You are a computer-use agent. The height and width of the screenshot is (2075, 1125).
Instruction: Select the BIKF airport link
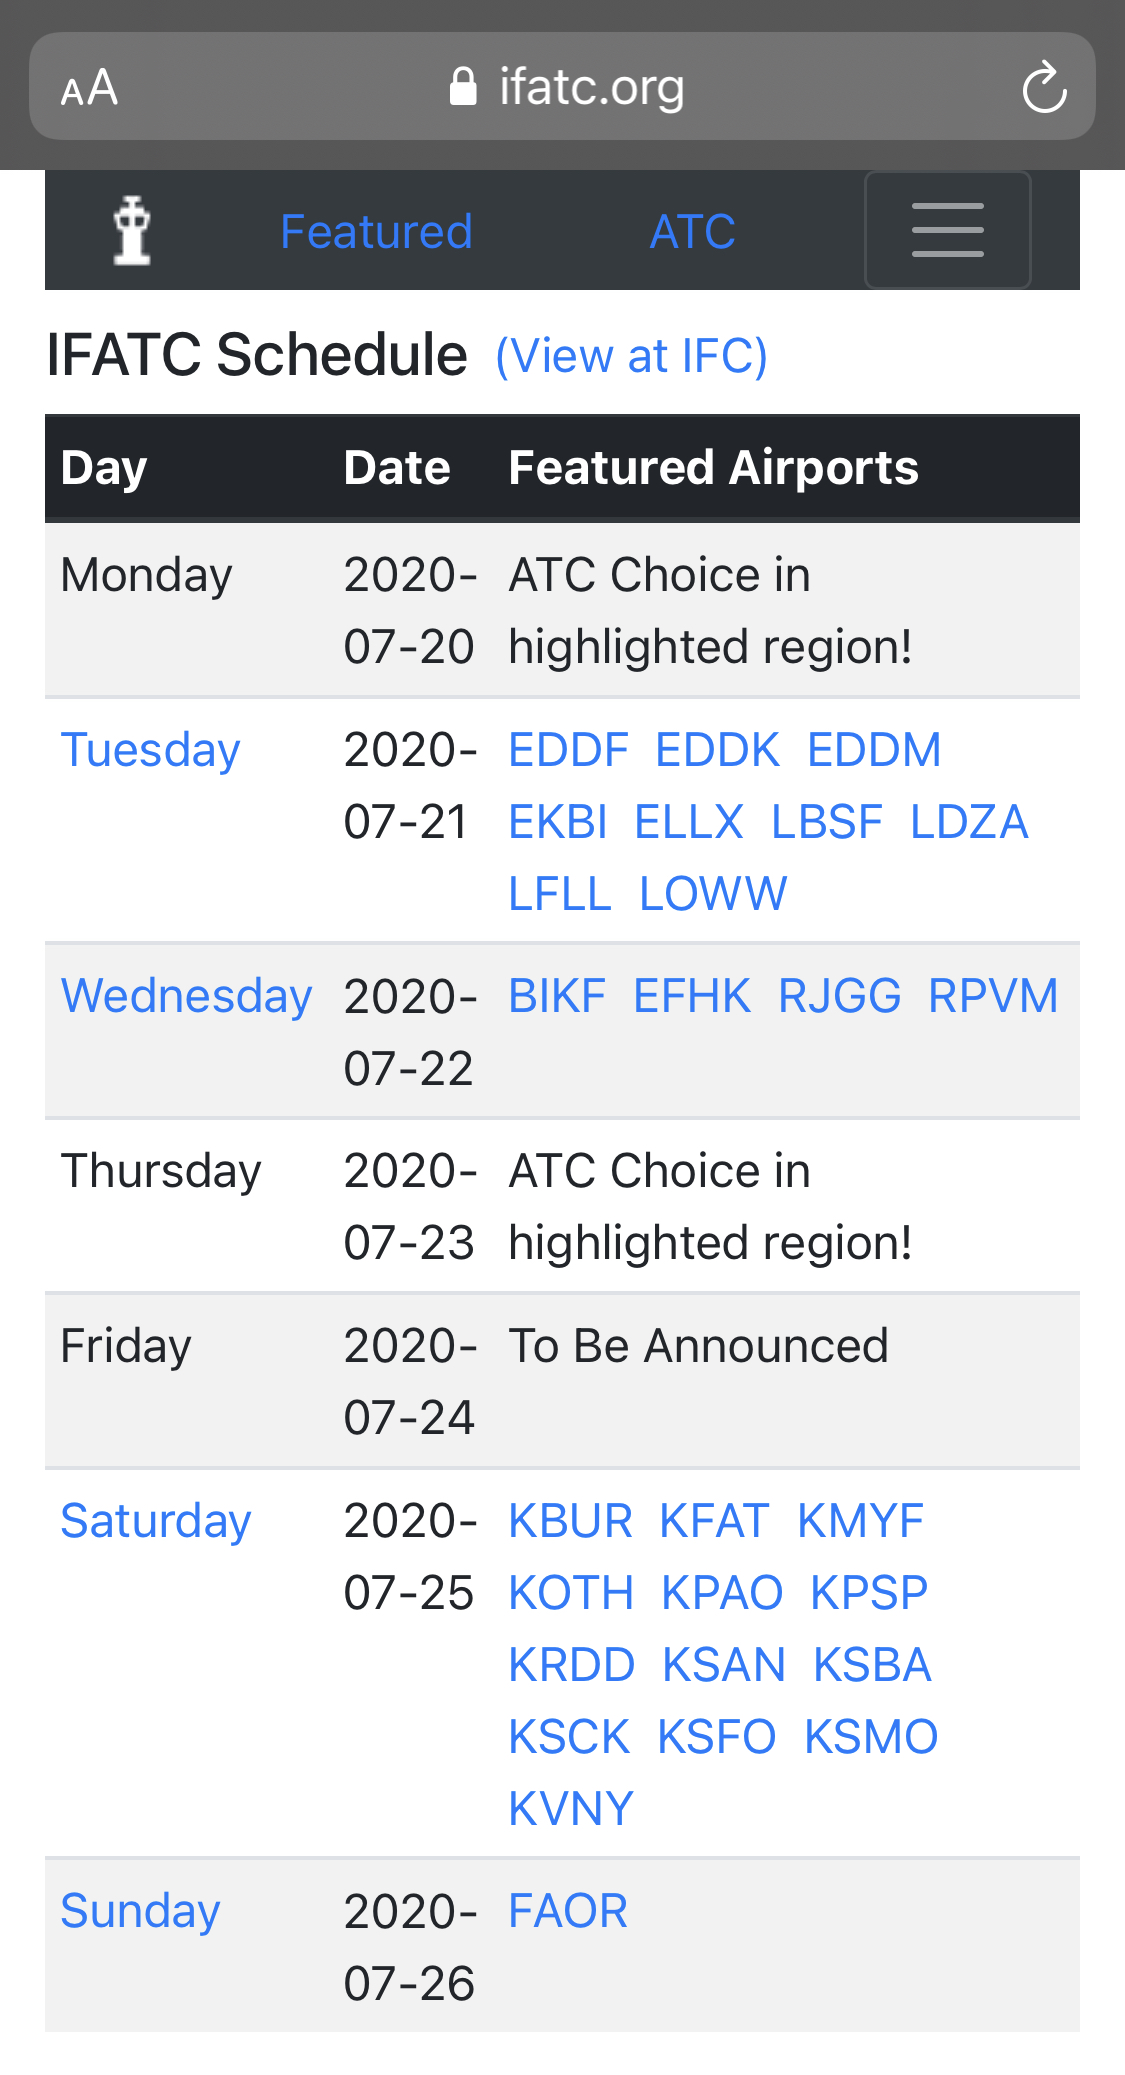[557, 996]
